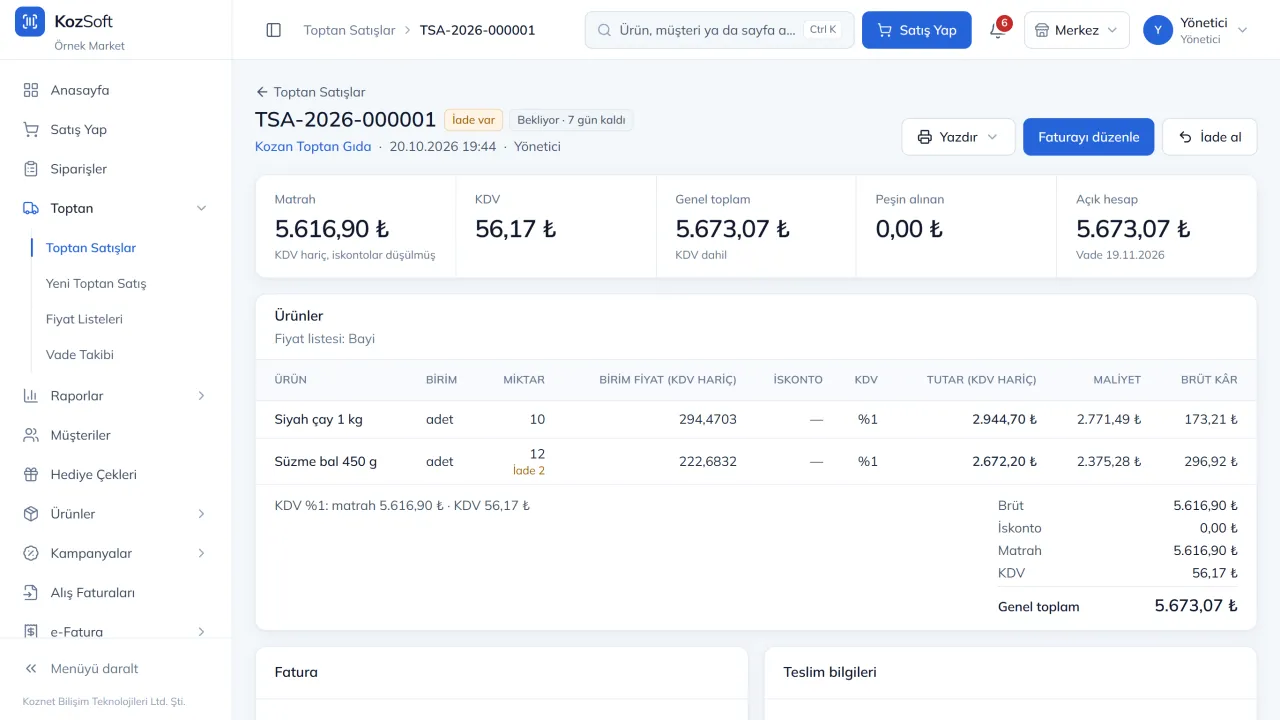Go back via Toptan Satışlar link
The image size is (1280, 720).
click(x=310, y=92)
